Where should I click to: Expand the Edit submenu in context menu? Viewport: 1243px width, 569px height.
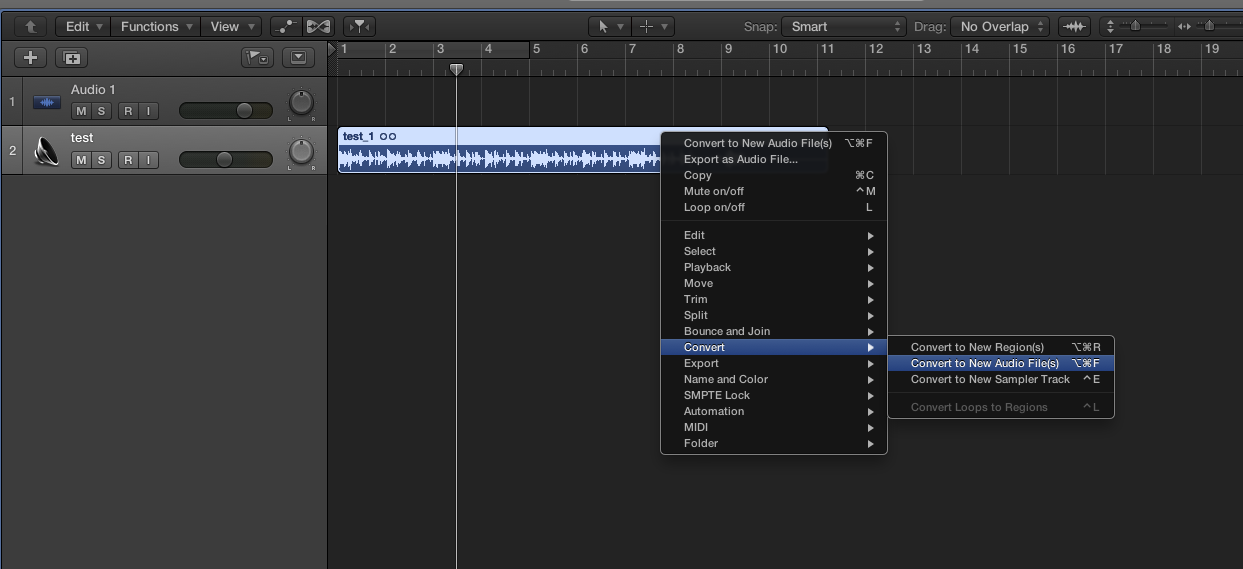(774, 236)
